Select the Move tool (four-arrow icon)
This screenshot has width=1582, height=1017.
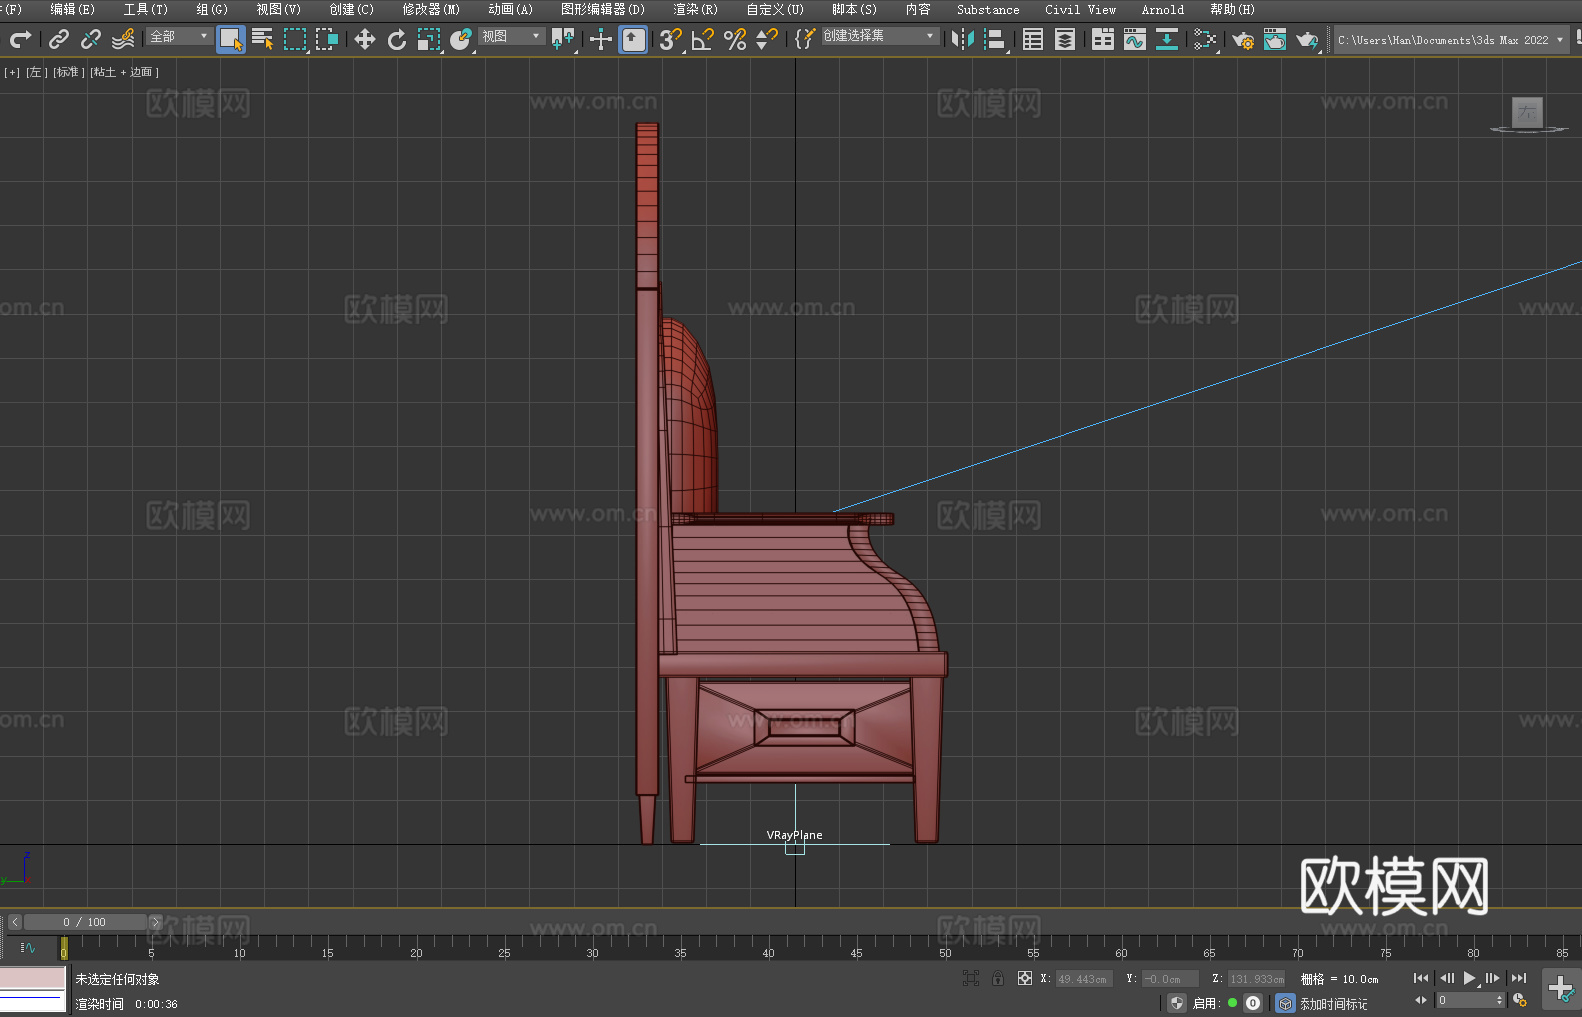(365, 39)
